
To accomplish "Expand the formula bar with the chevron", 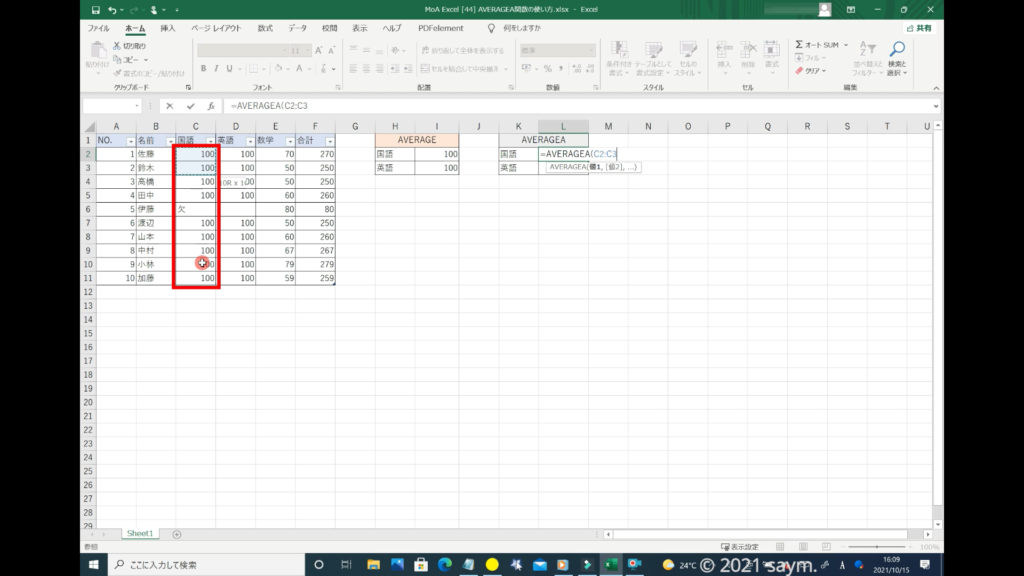I will tap(936, 106).
